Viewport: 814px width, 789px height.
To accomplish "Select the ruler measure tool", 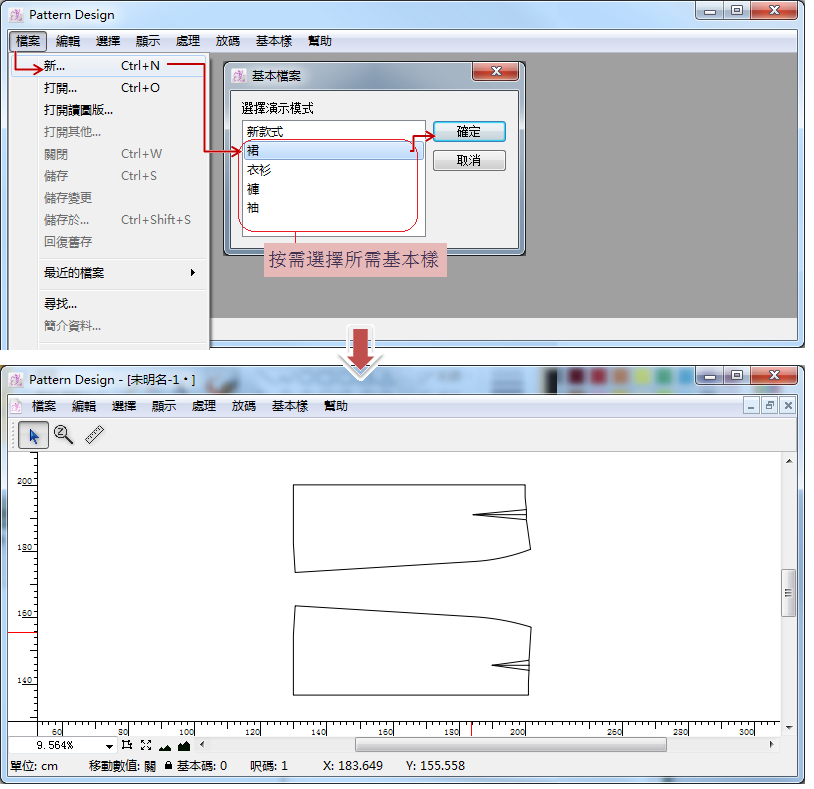I will pos(95,435).
